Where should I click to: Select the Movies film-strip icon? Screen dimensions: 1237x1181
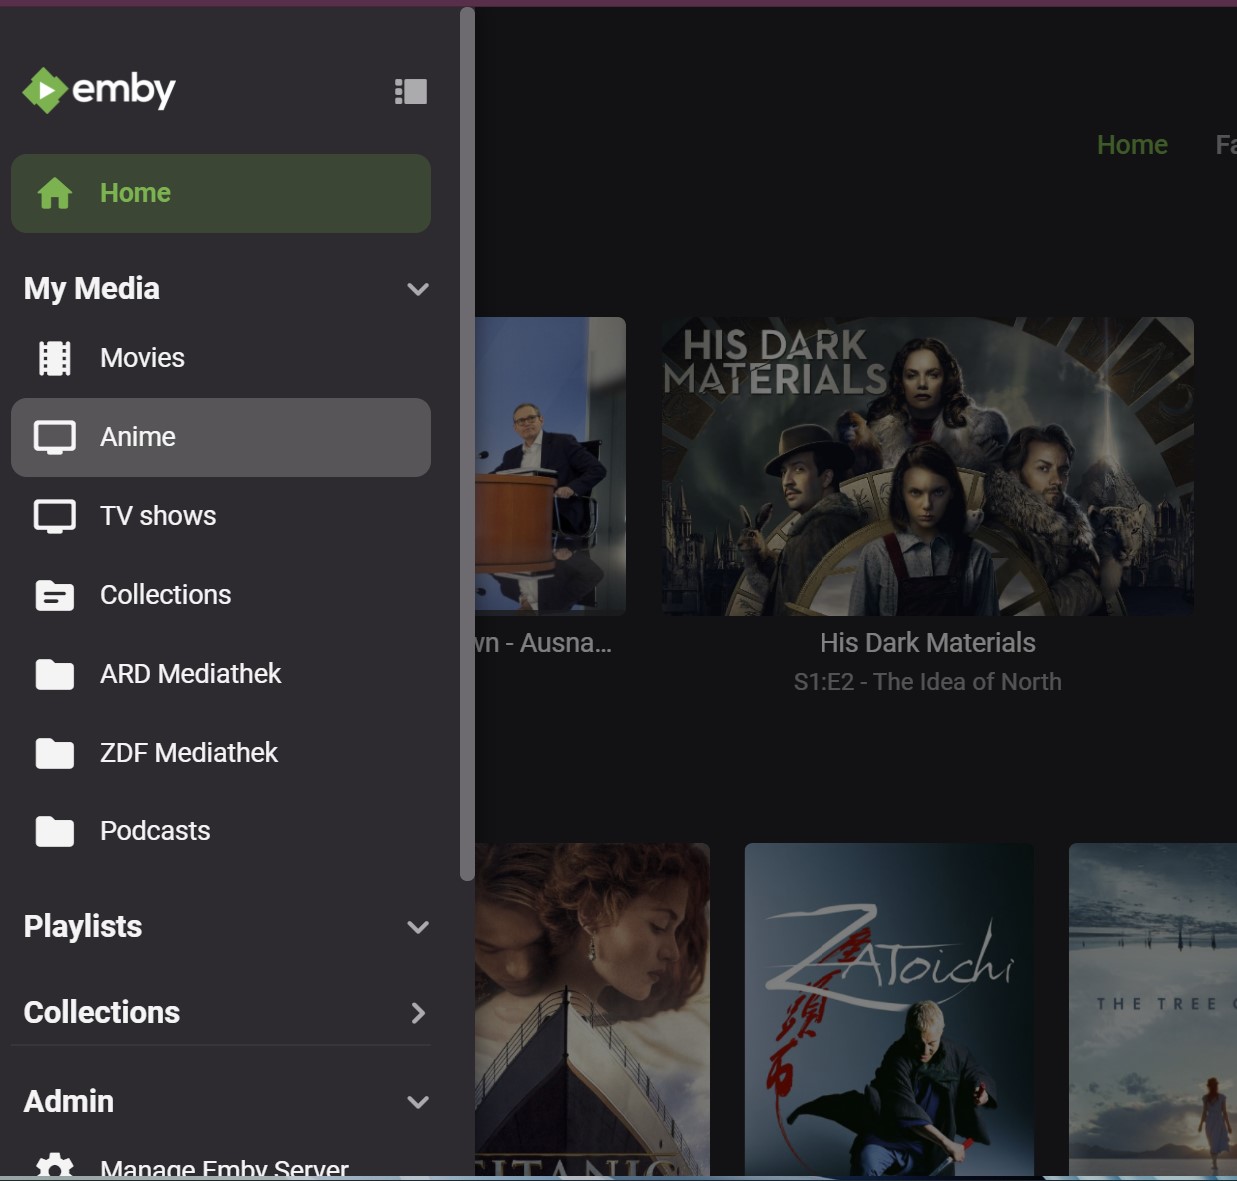[55, 357]
